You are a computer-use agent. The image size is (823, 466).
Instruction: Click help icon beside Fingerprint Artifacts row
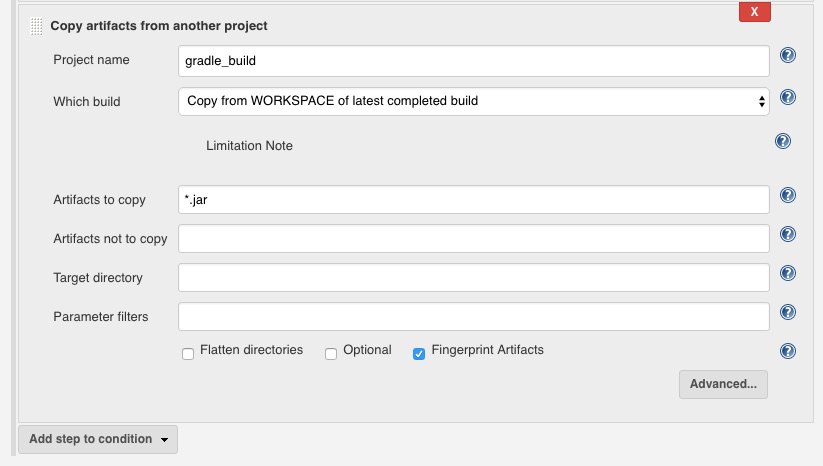(788, 351)
